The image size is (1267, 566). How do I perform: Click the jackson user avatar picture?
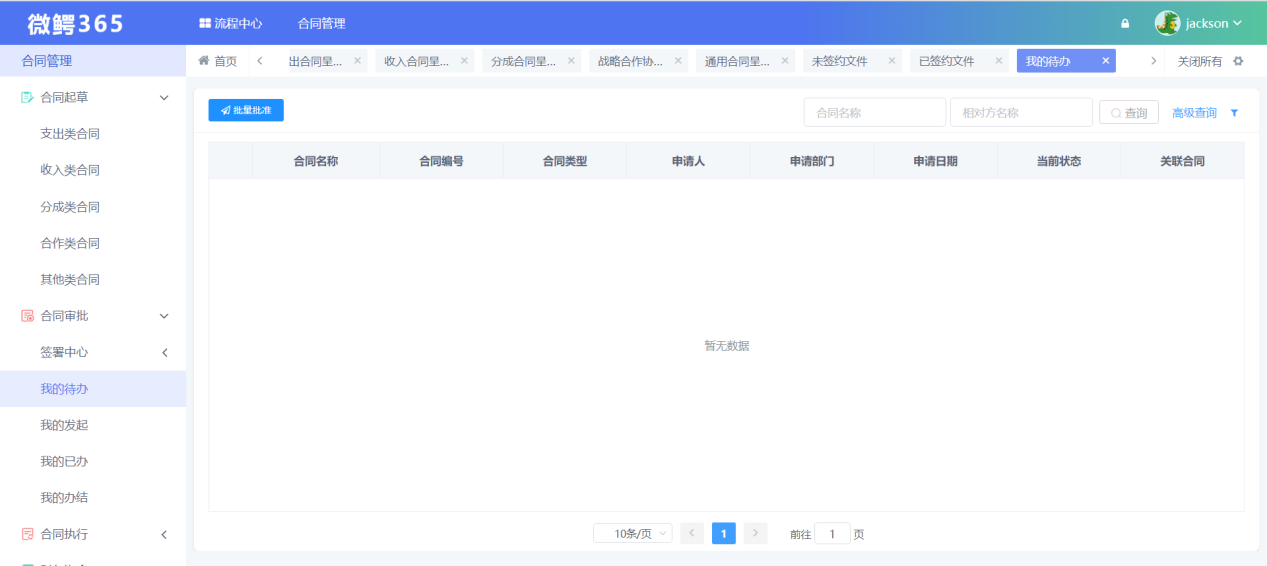coord(1167,23)
